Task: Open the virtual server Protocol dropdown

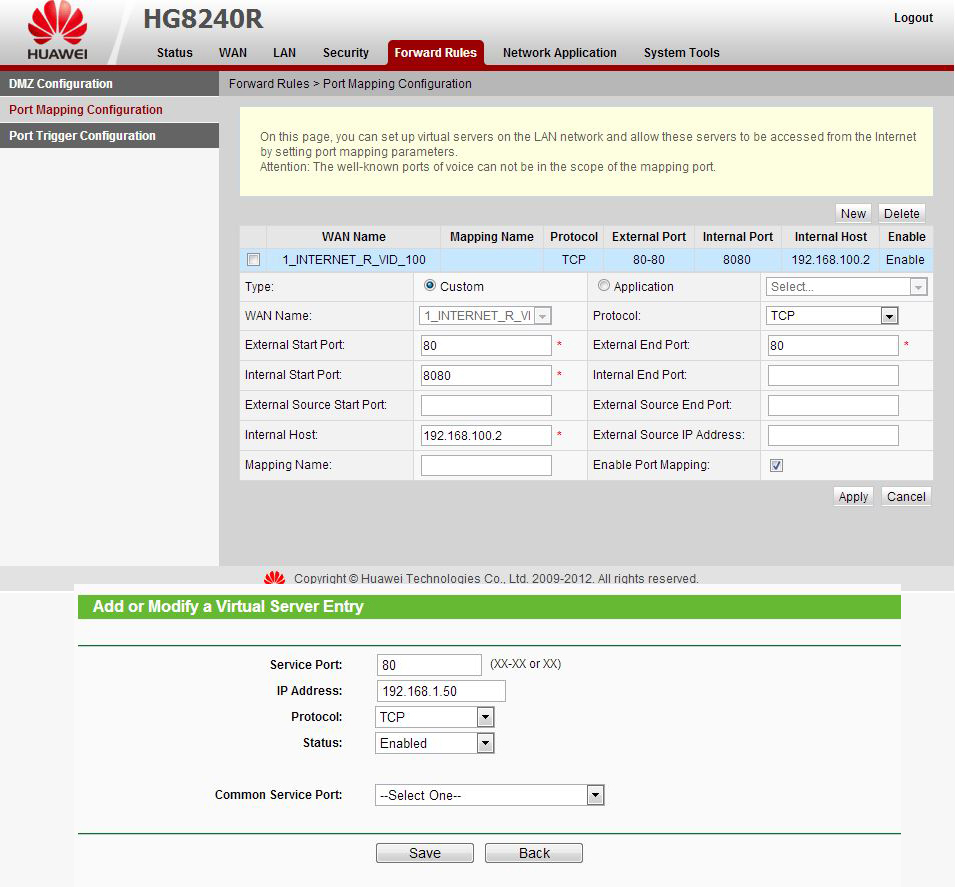Action: tap(435, 717)
